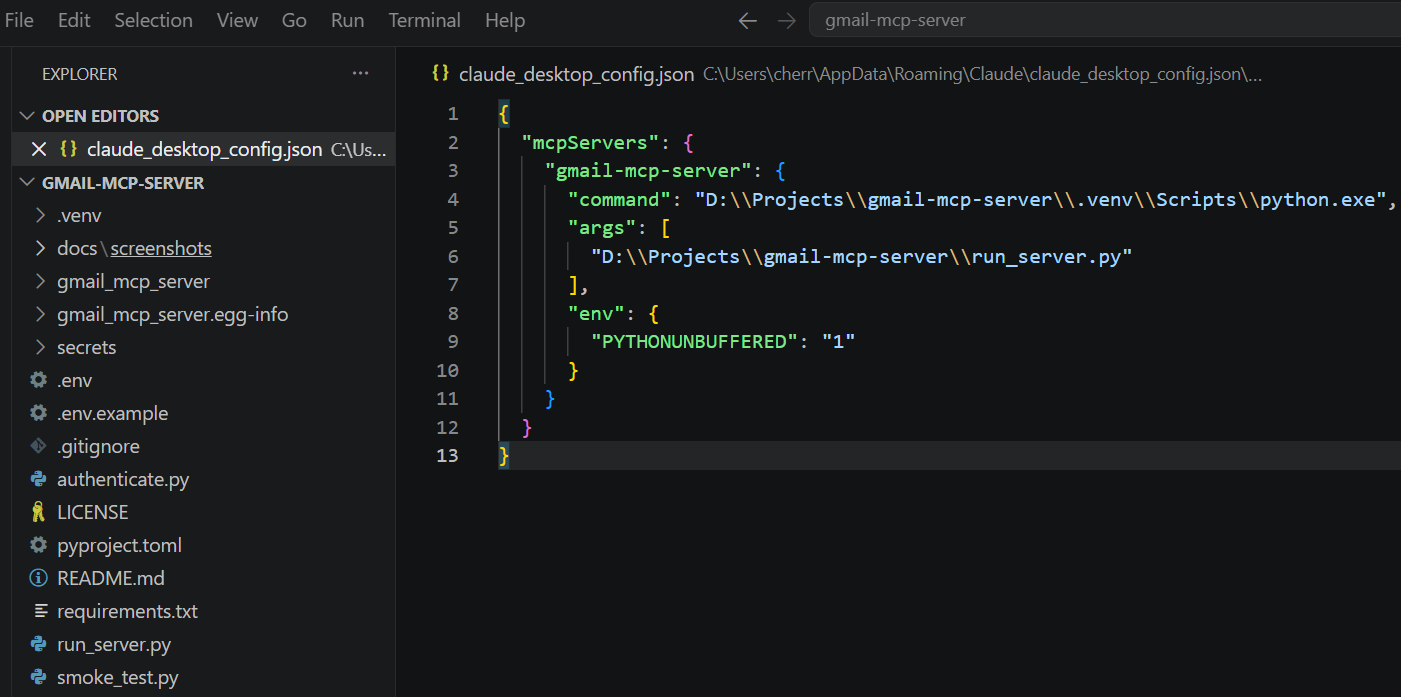Click the "mcpServers" key on line 2
This screenshot has height=697, width=1401.
(591, 142)
